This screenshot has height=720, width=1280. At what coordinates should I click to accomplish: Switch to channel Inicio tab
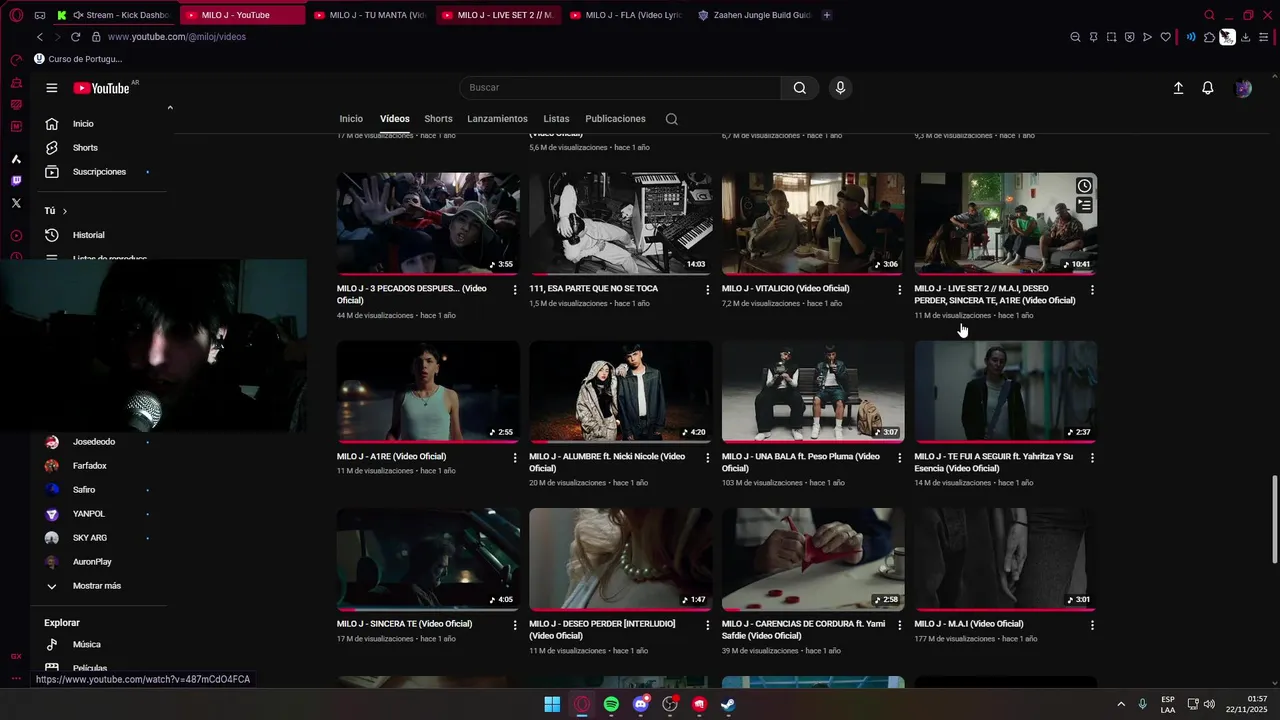[351, 119]
